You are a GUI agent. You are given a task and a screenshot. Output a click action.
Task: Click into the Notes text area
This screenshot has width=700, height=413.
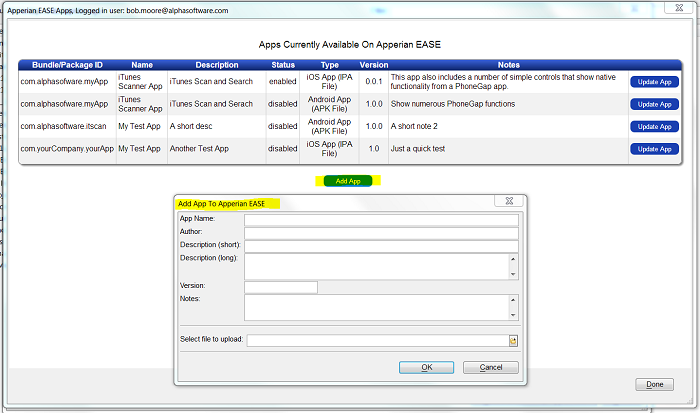point(377,307)
